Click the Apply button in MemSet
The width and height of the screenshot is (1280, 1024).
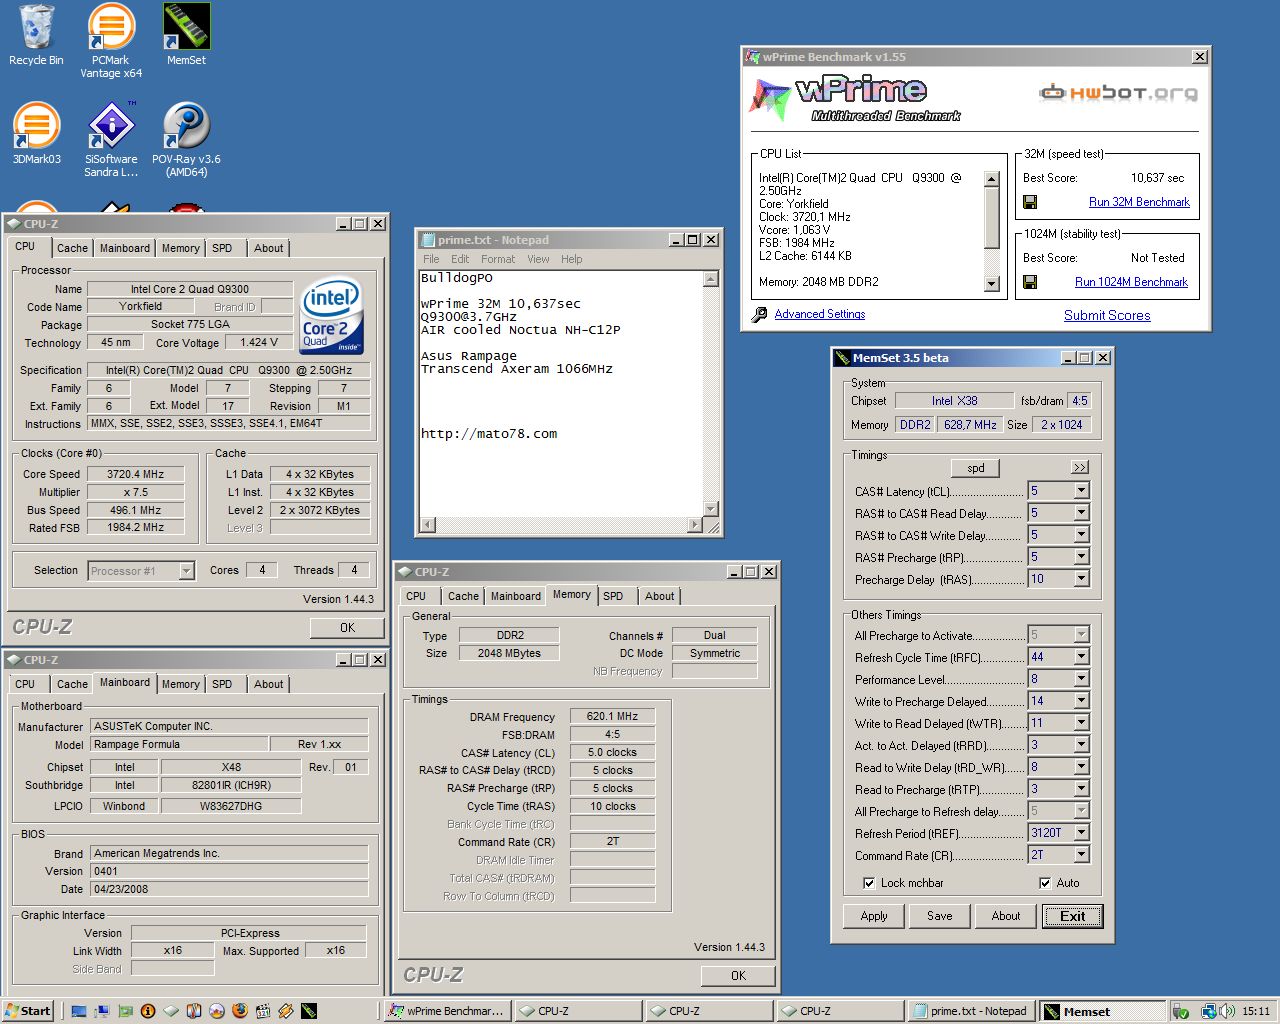(x=874, y=916)
